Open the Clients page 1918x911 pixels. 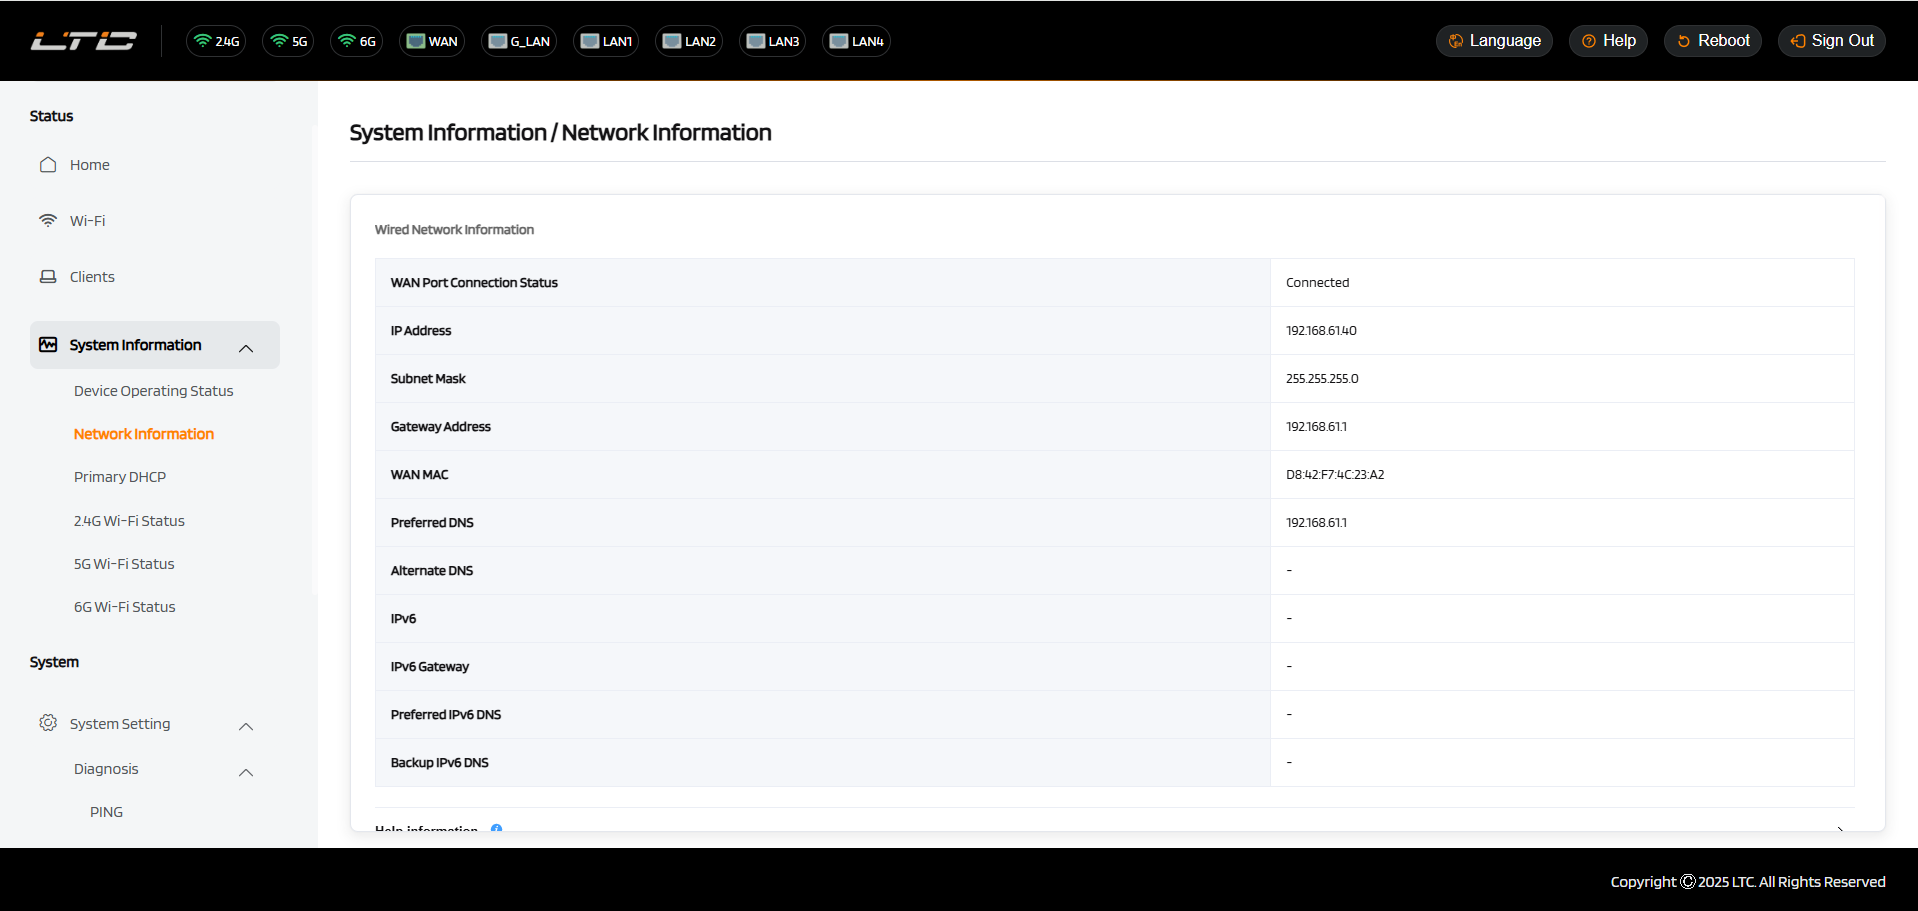click(x=92, y=277)
